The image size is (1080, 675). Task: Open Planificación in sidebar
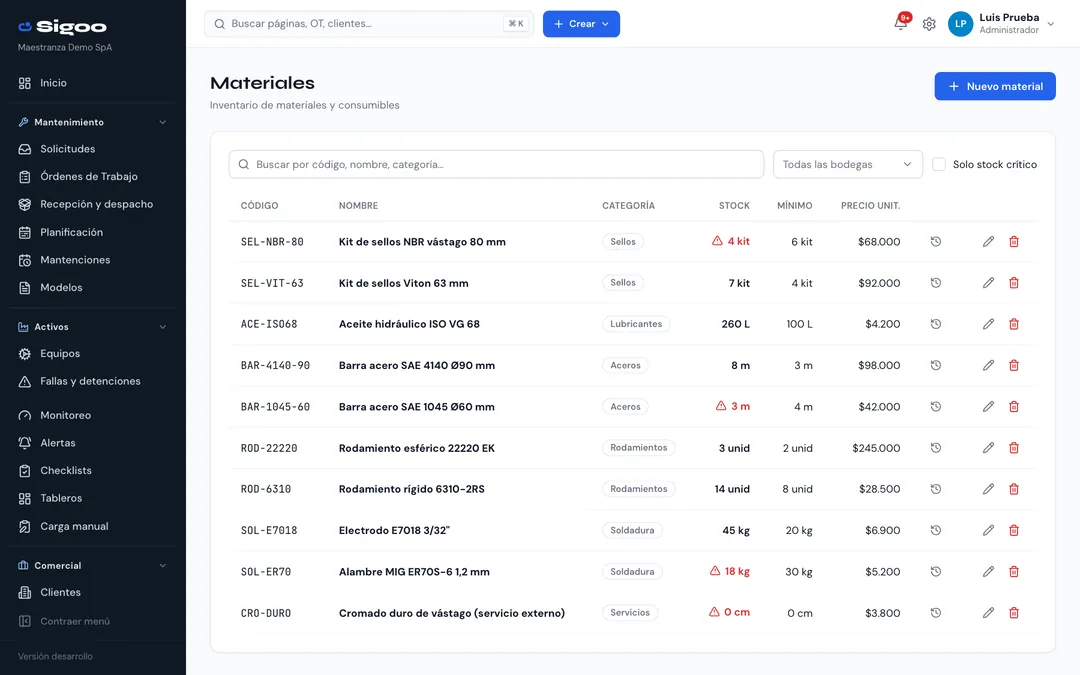coord(93,232)
